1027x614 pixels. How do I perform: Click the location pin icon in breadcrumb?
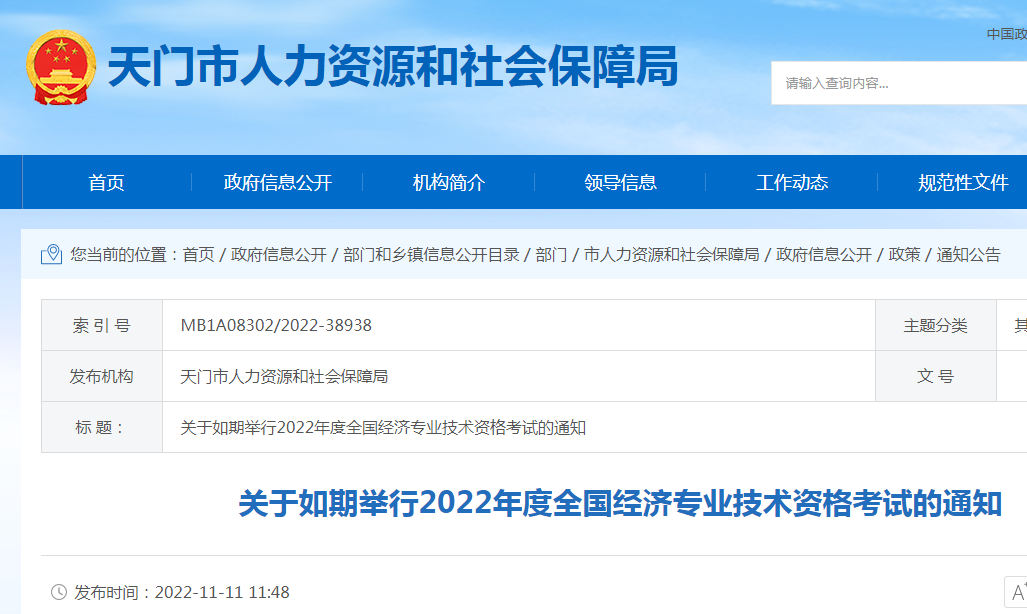(52, 254)
